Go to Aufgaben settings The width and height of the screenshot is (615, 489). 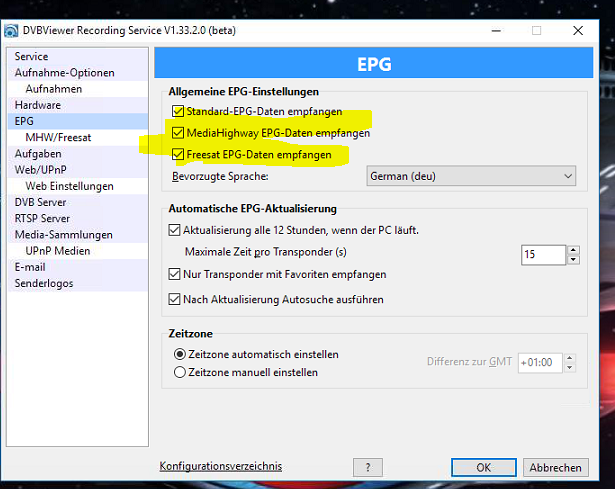click(x=78, y=154)
